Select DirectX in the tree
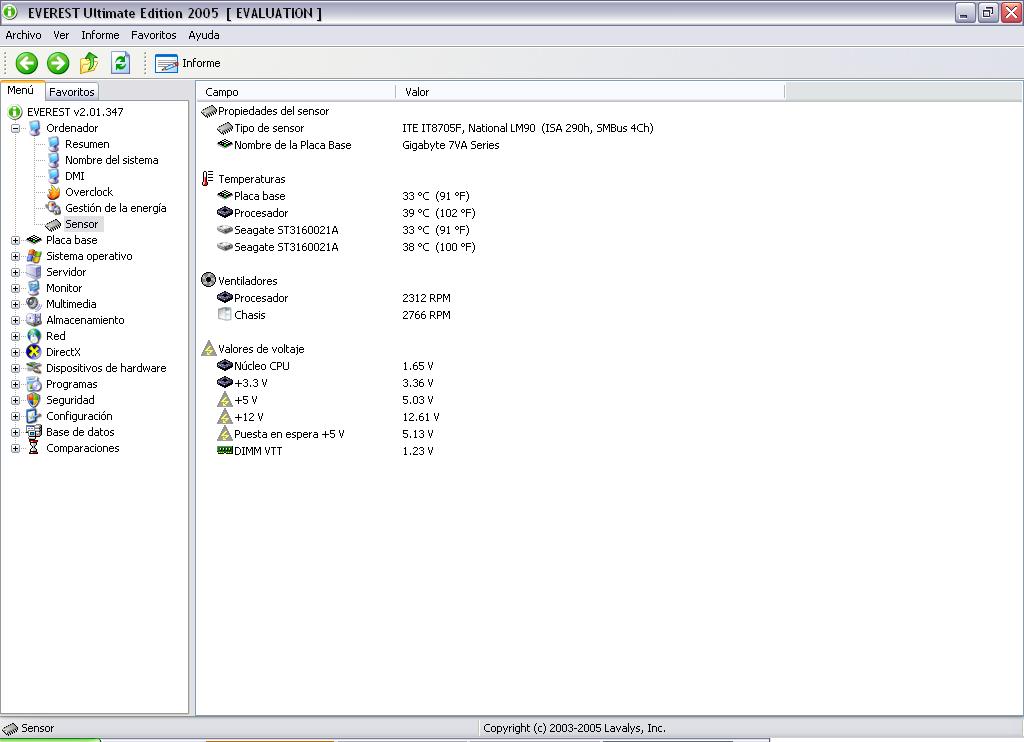 (x=63, y=352)
